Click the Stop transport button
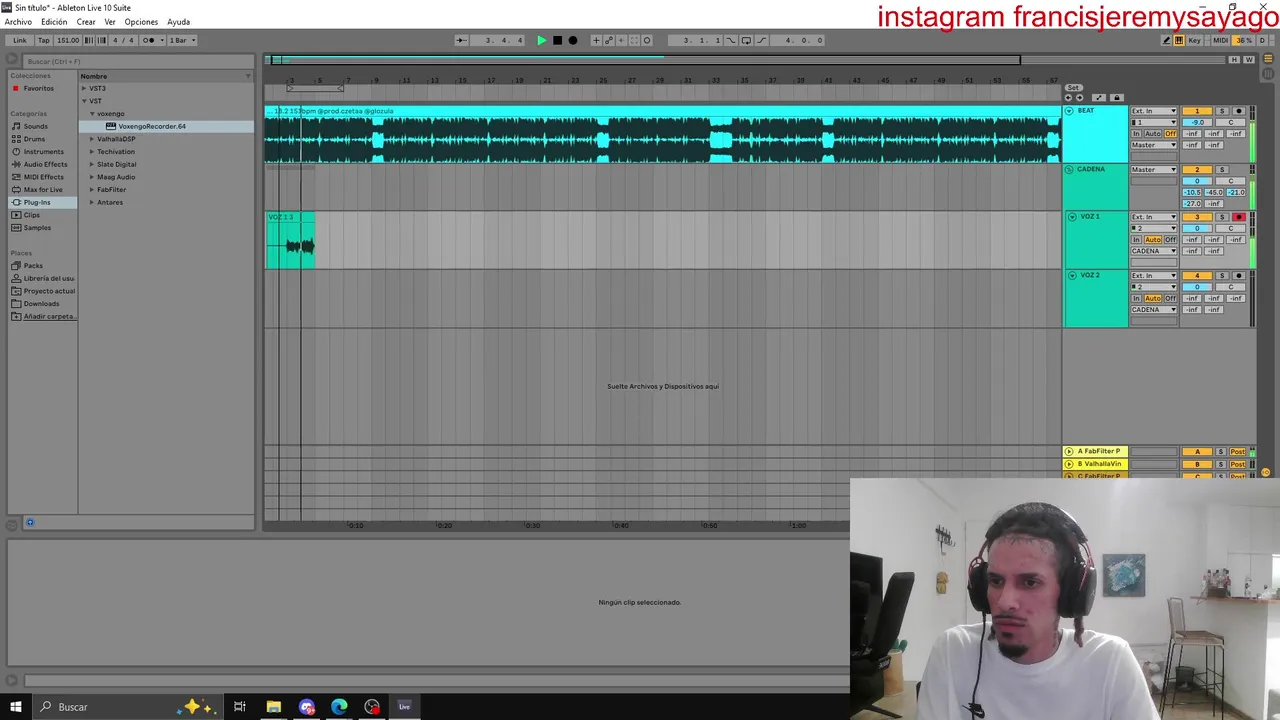The image size is (1280, 720). click(557, 40)
